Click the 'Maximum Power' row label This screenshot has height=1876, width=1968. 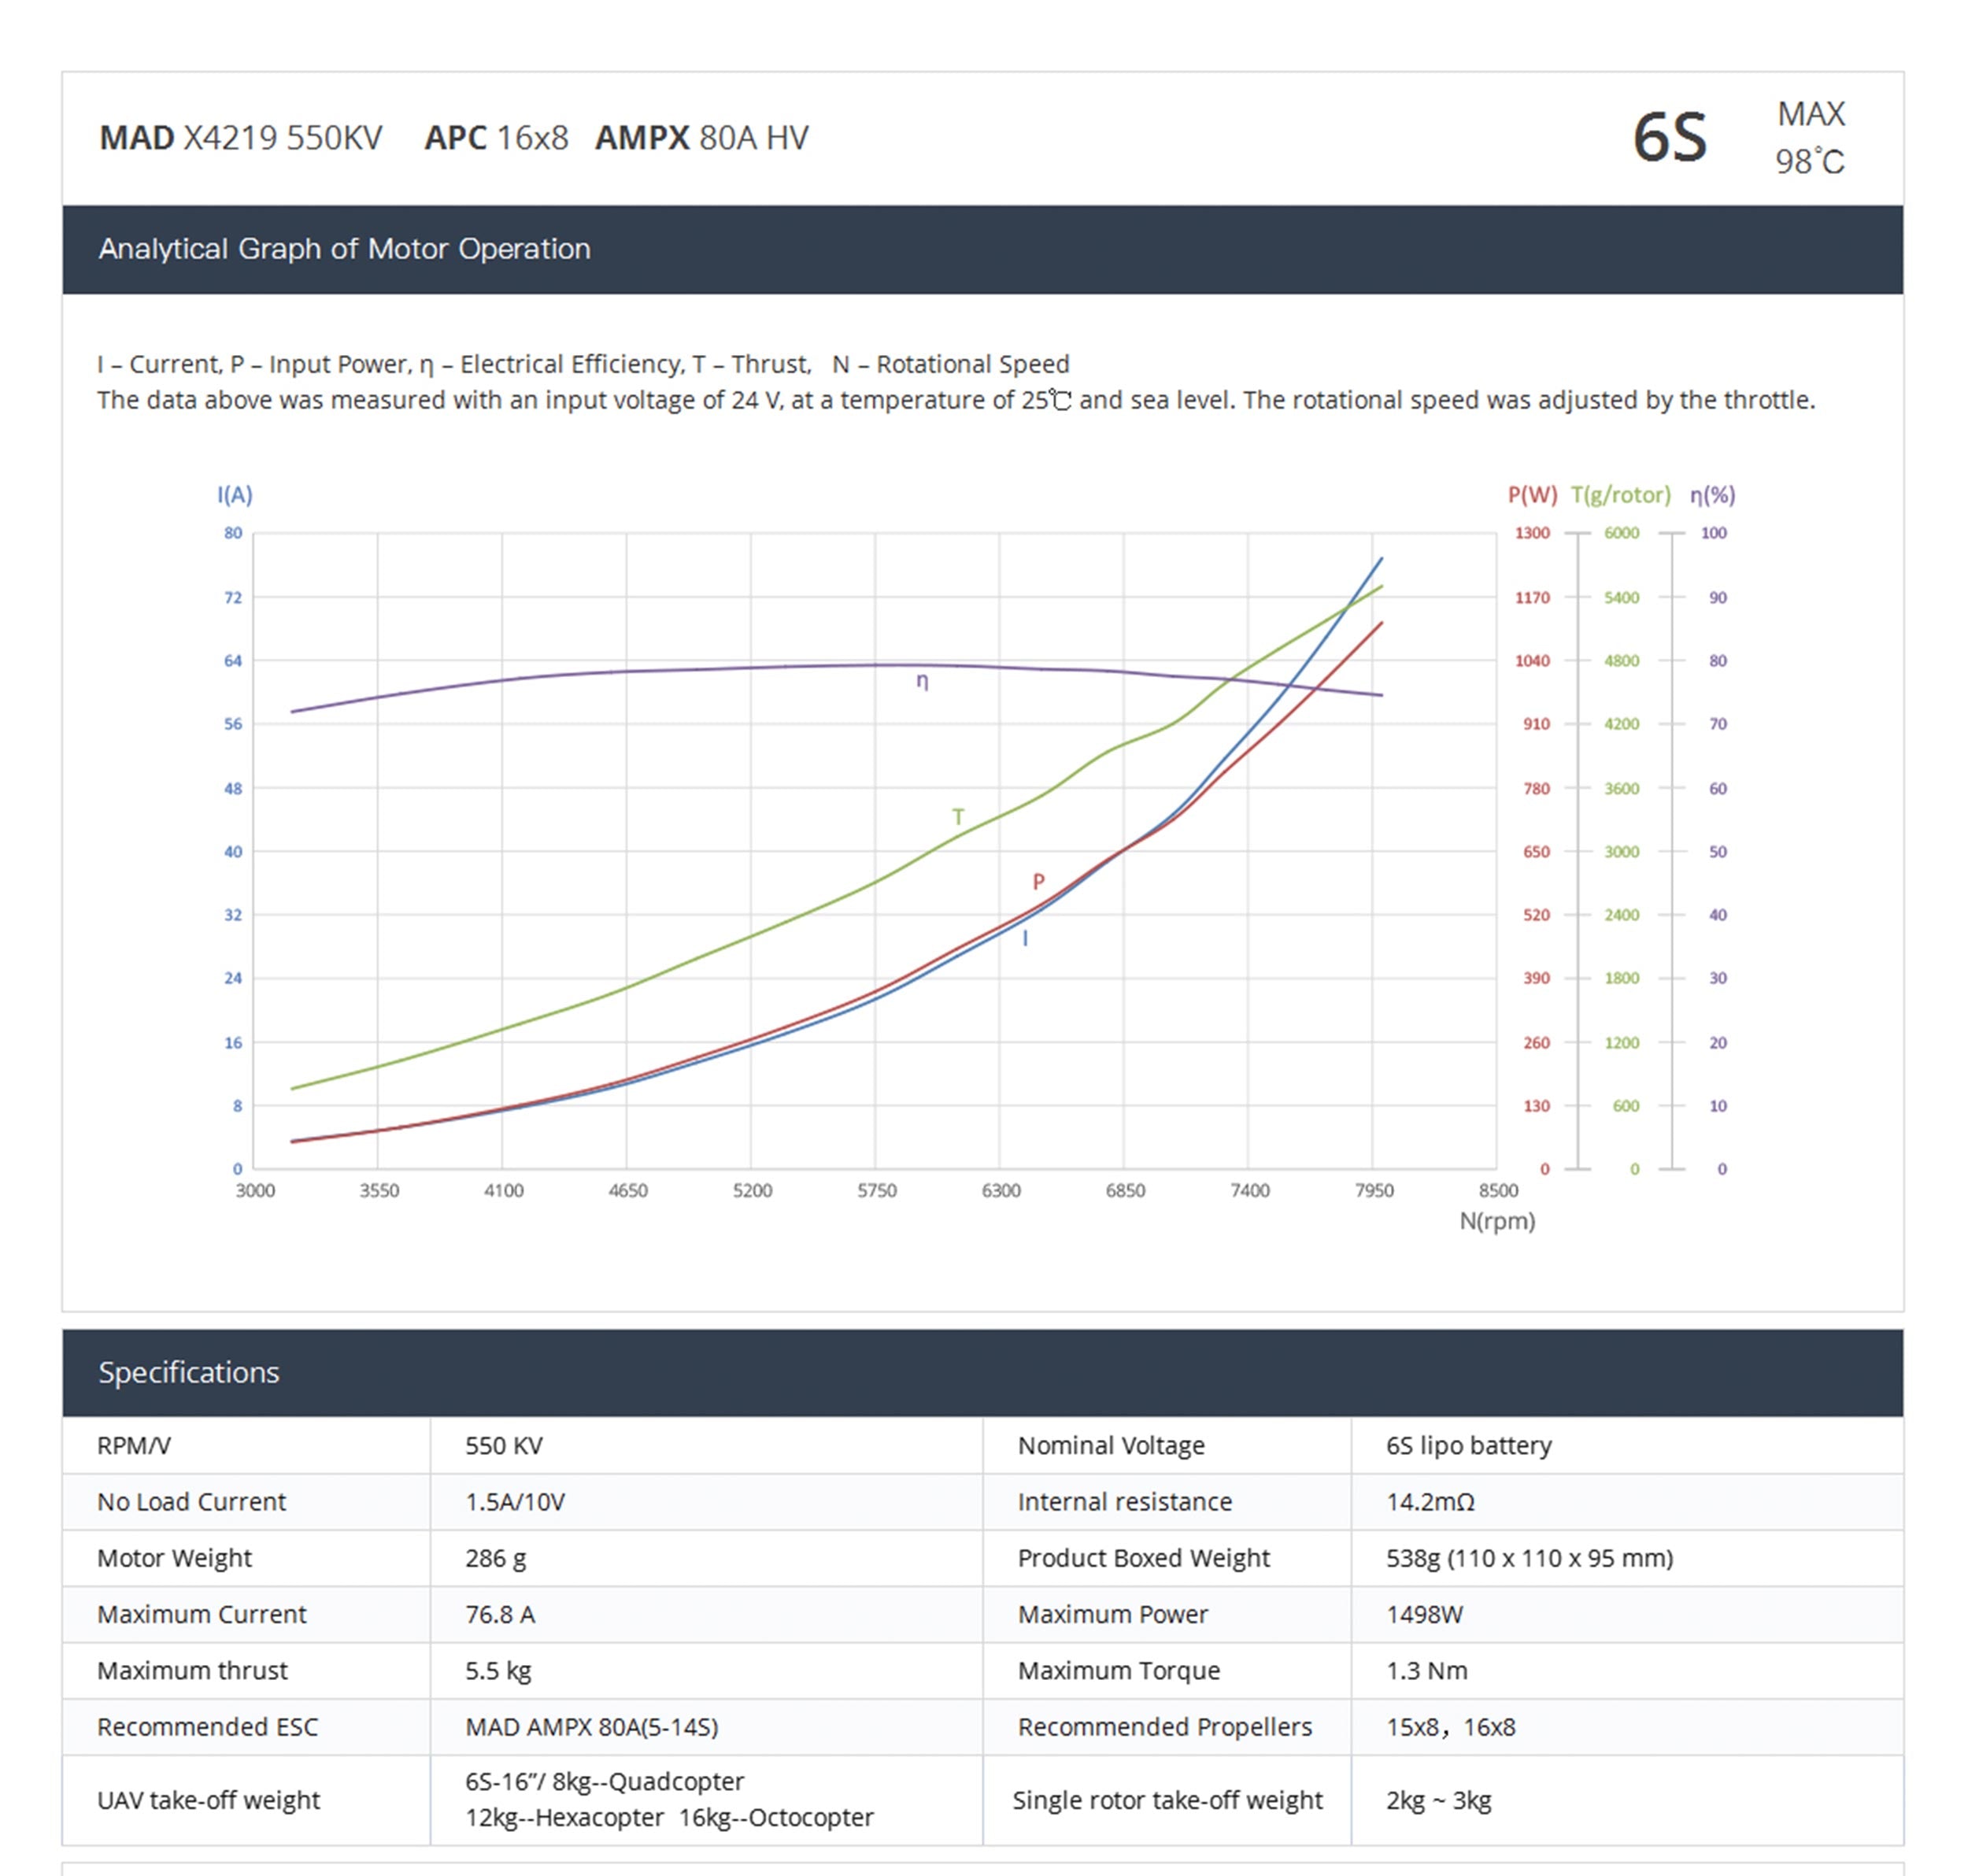(x=1112, y=1614)
